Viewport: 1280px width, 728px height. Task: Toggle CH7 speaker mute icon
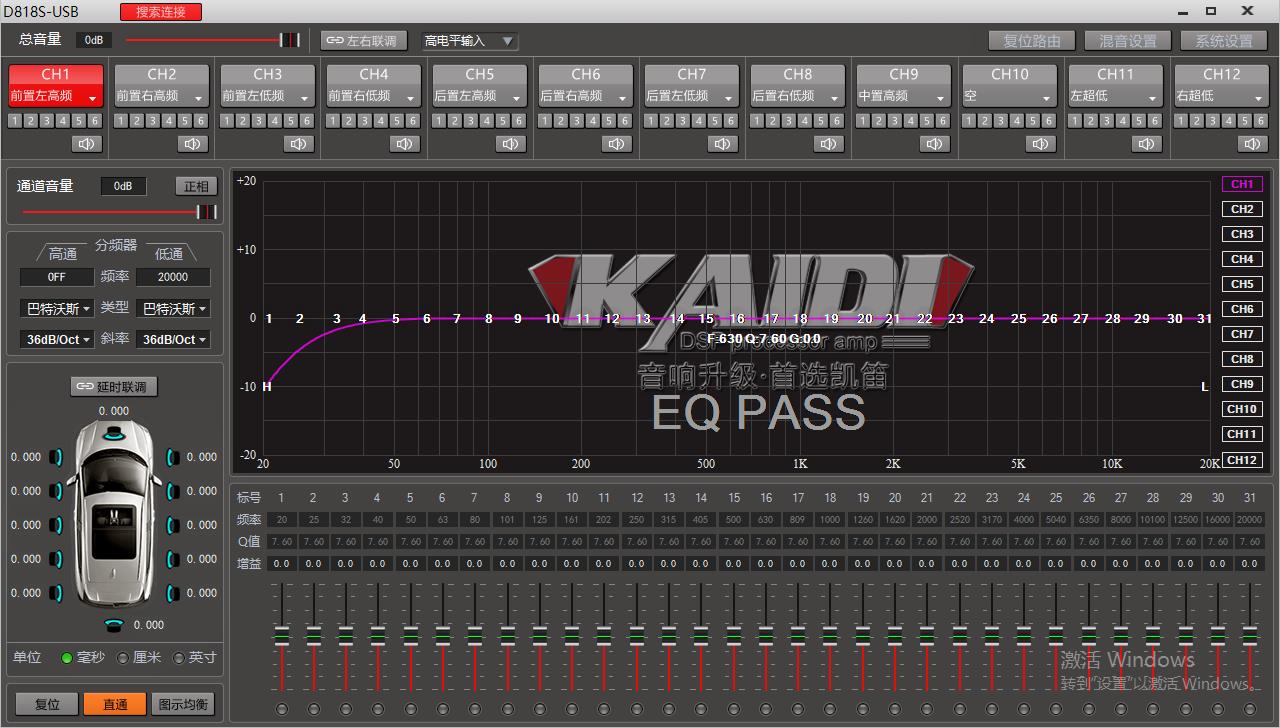coord(723,144)
